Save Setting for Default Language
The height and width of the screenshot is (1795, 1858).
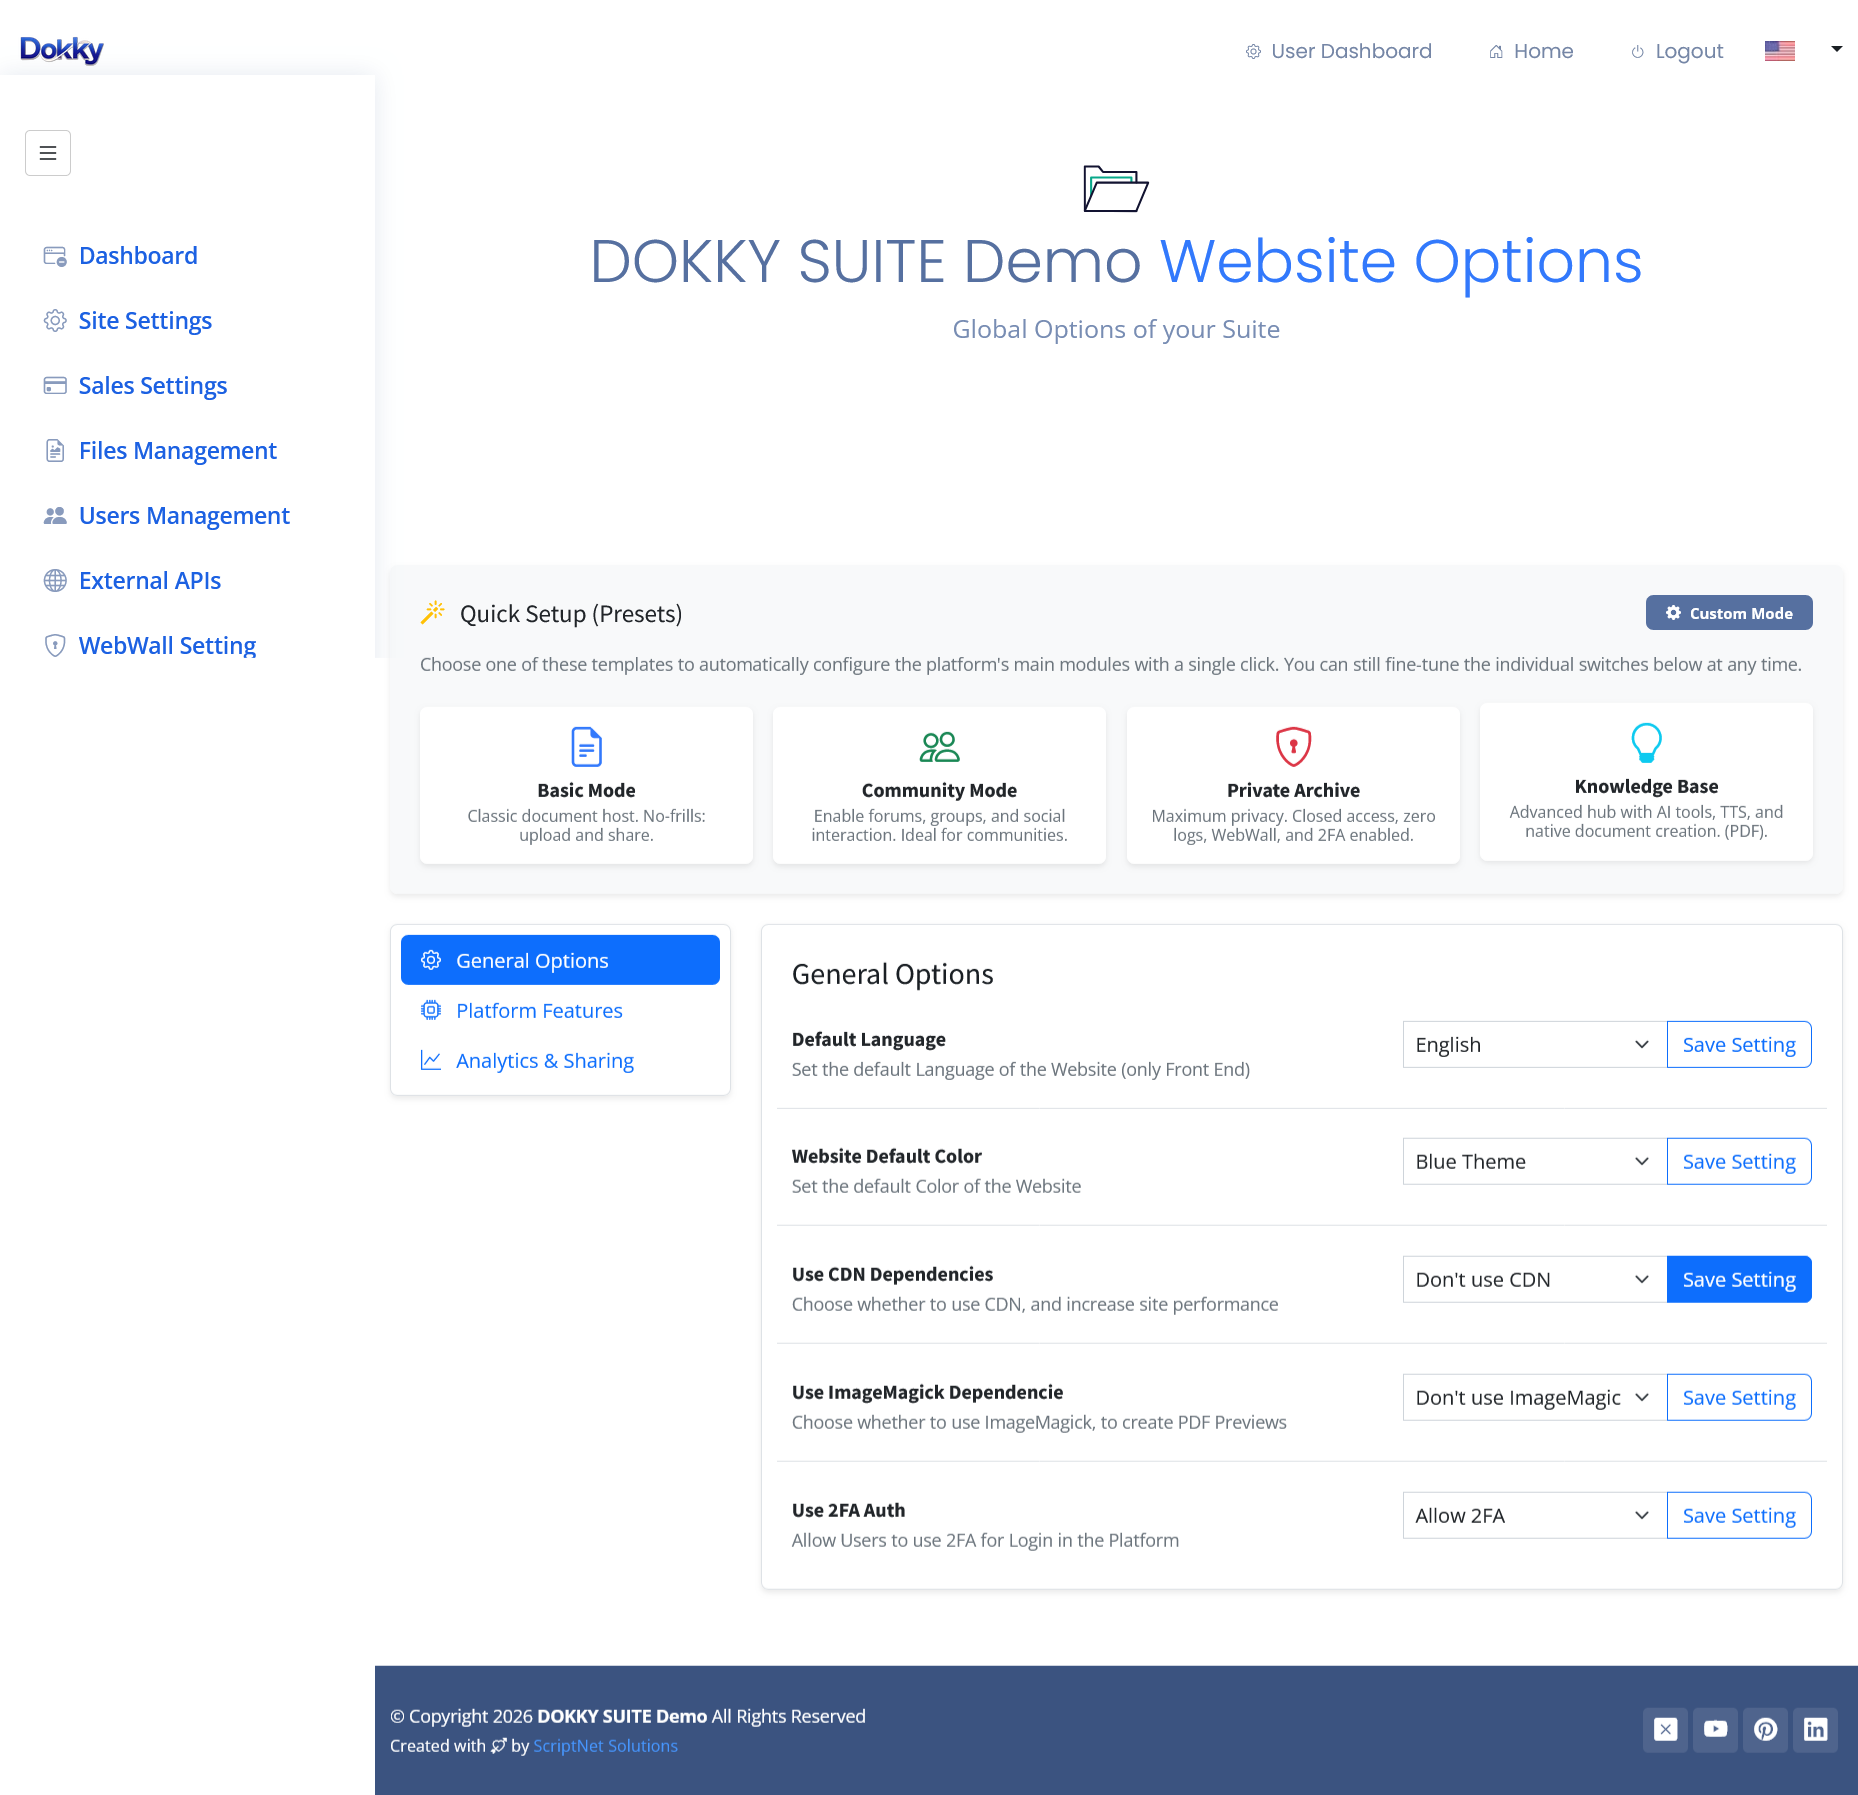pos(1739,1045)
